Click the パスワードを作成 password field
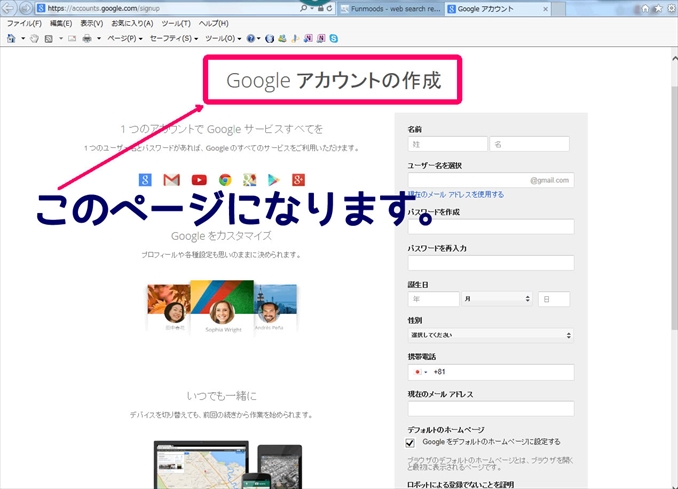The image size is (678, 489). tap(491, 227)
